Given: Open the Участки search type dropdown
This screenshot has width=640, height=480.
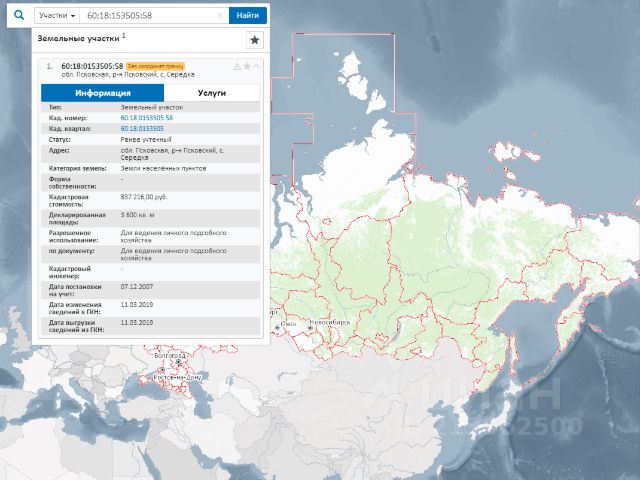Looking at the screenshot, I should [58, 16].
